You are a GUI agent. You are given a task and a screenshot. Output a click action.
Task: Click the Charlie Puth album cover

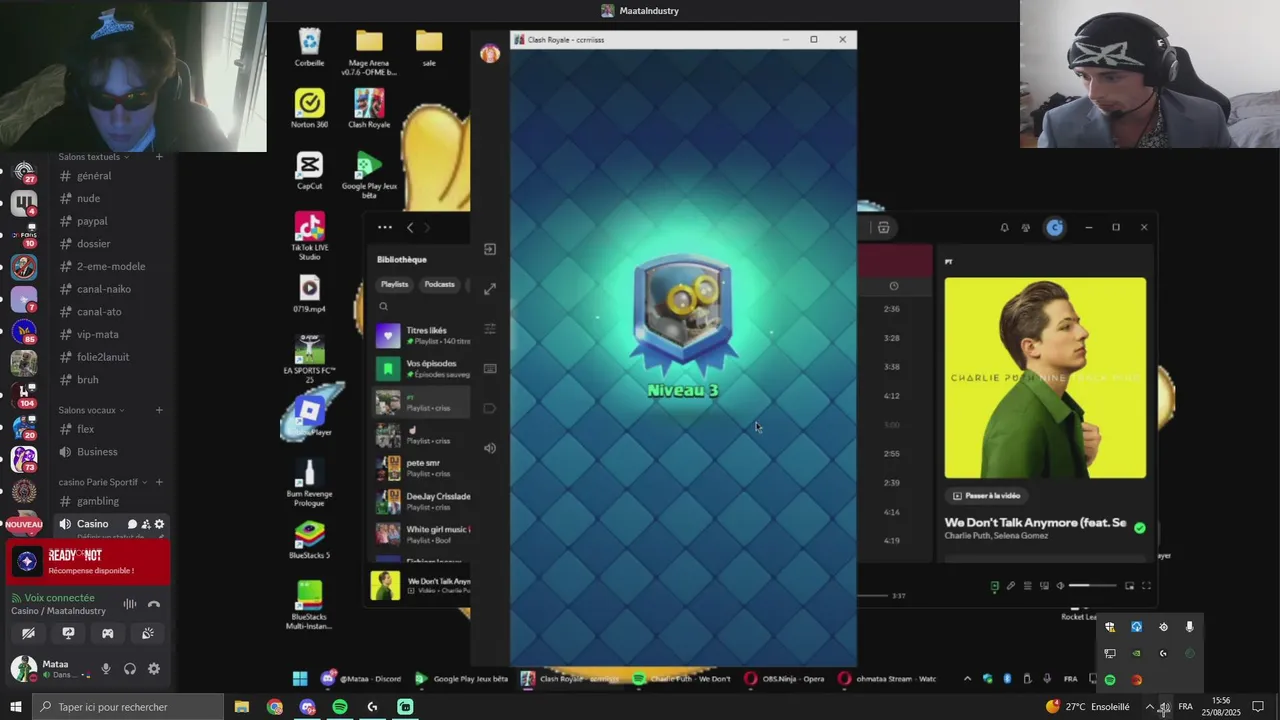pos(1045,378)
